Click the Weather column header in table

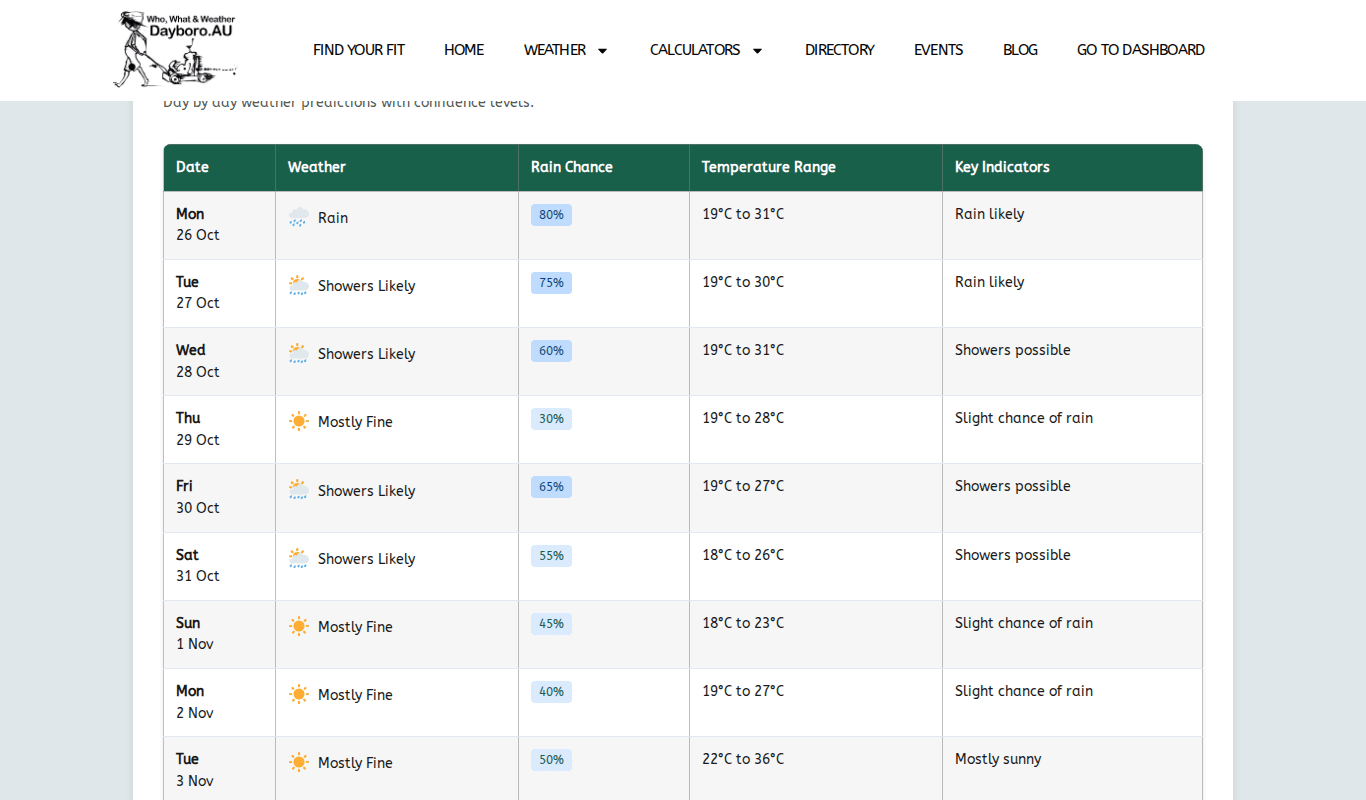point(397,167)
